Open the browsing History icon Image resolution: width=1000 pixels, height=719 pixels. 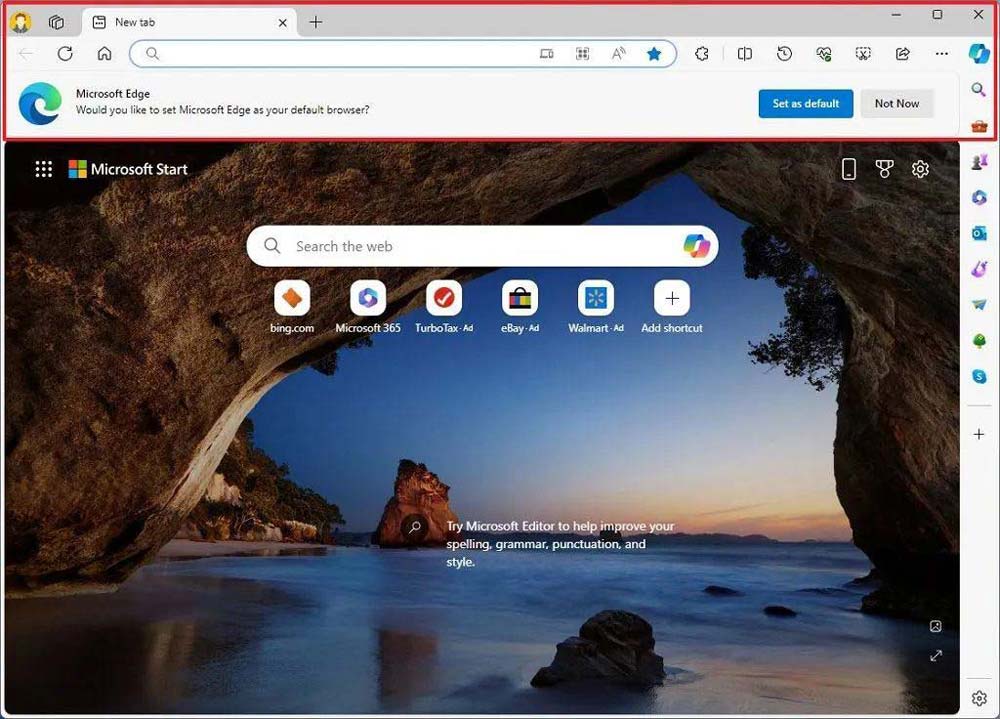(784, 54)
